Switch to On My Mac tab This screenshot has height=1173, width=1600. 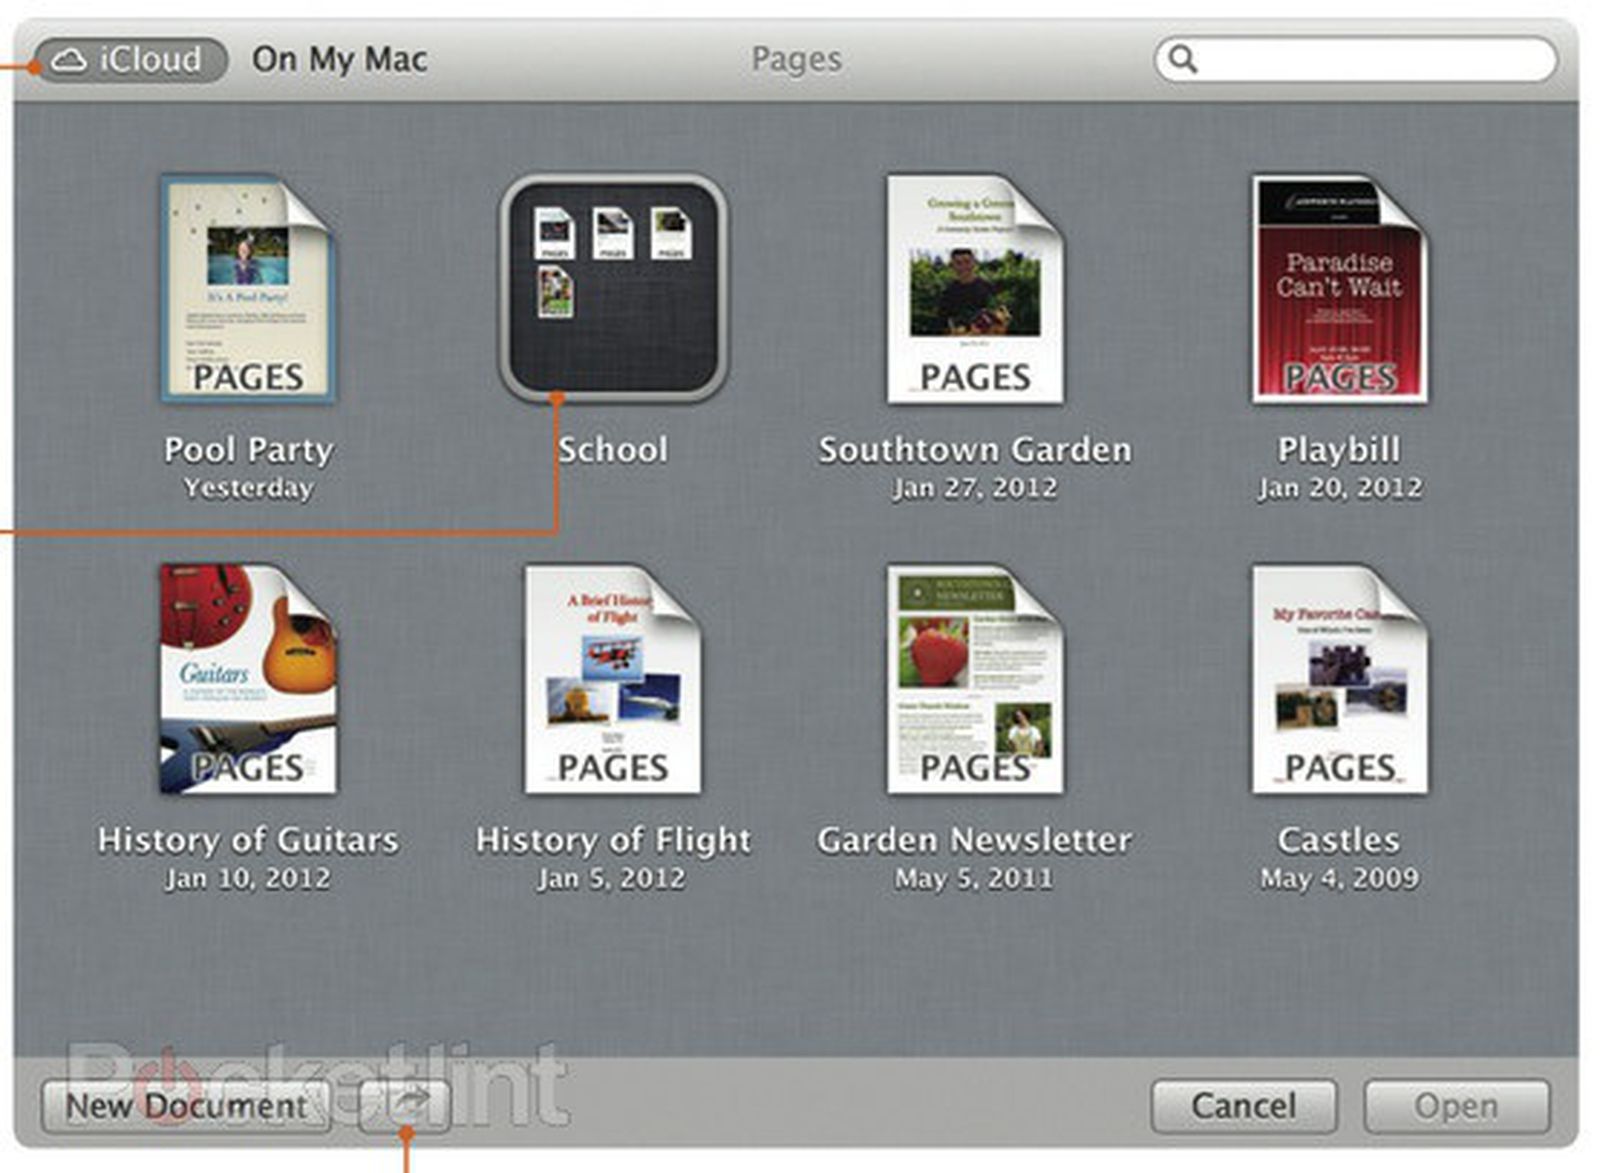click(339, 60)
